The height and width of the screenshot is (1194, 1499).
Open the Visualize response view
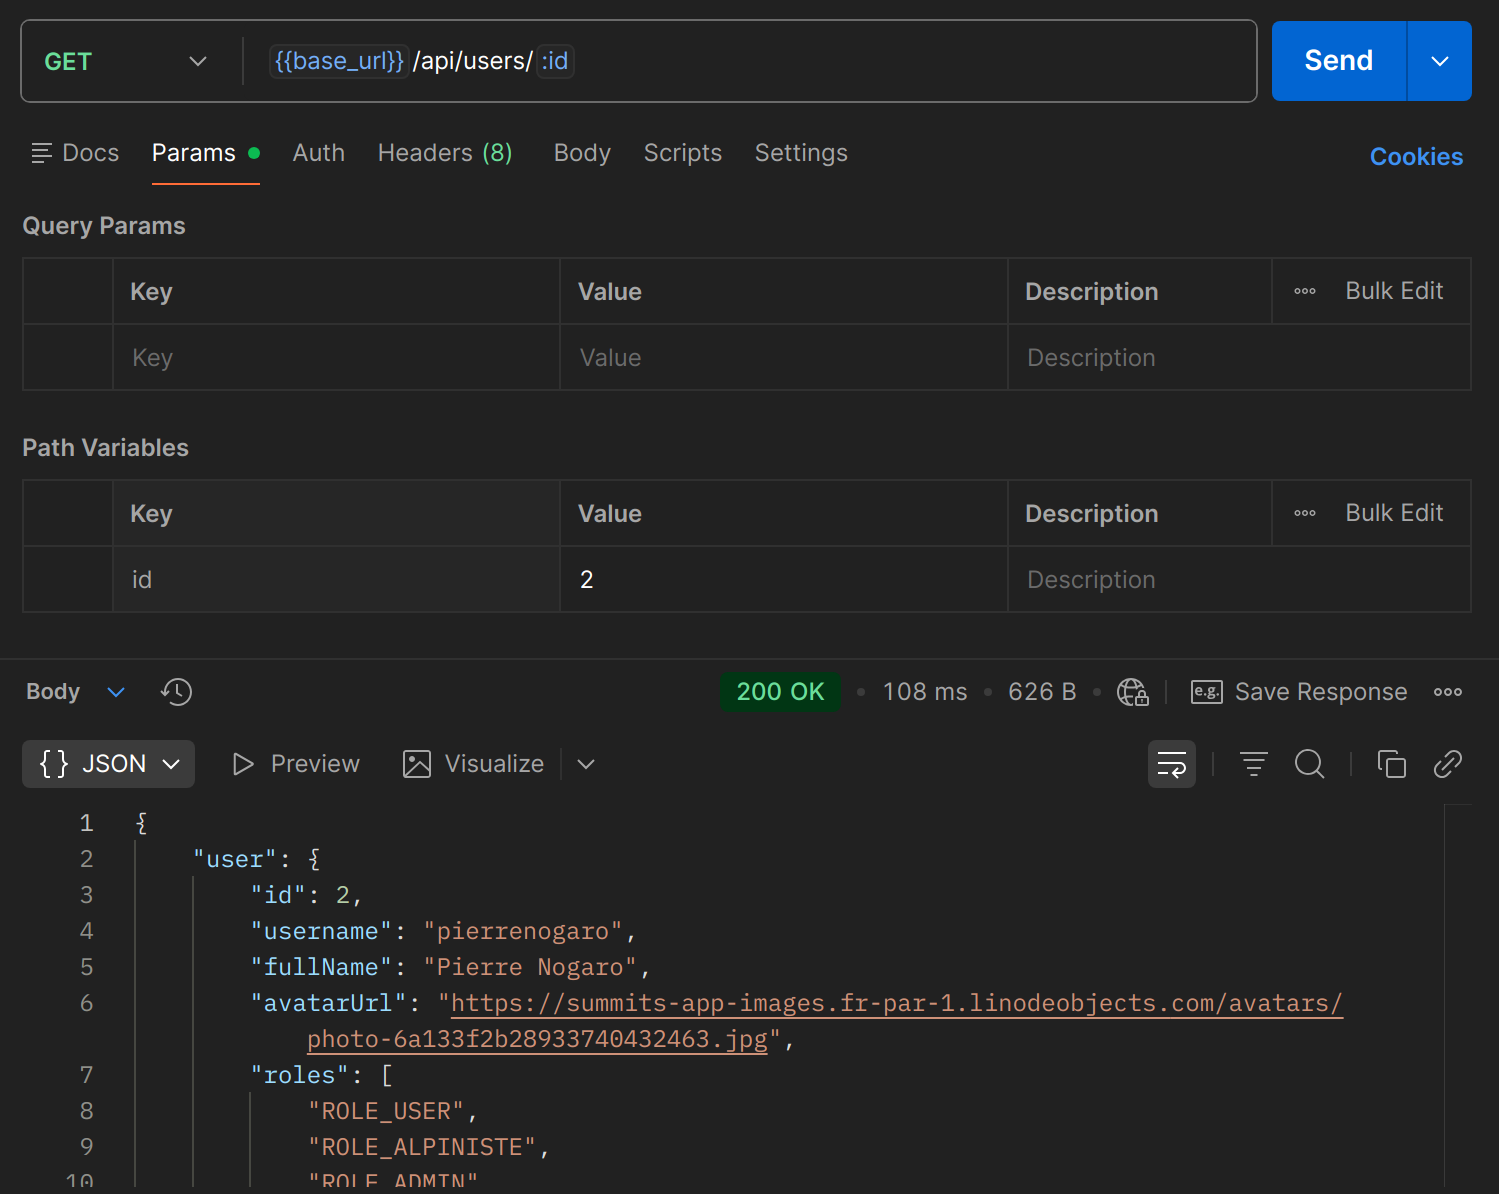click(x=473, y=764)
